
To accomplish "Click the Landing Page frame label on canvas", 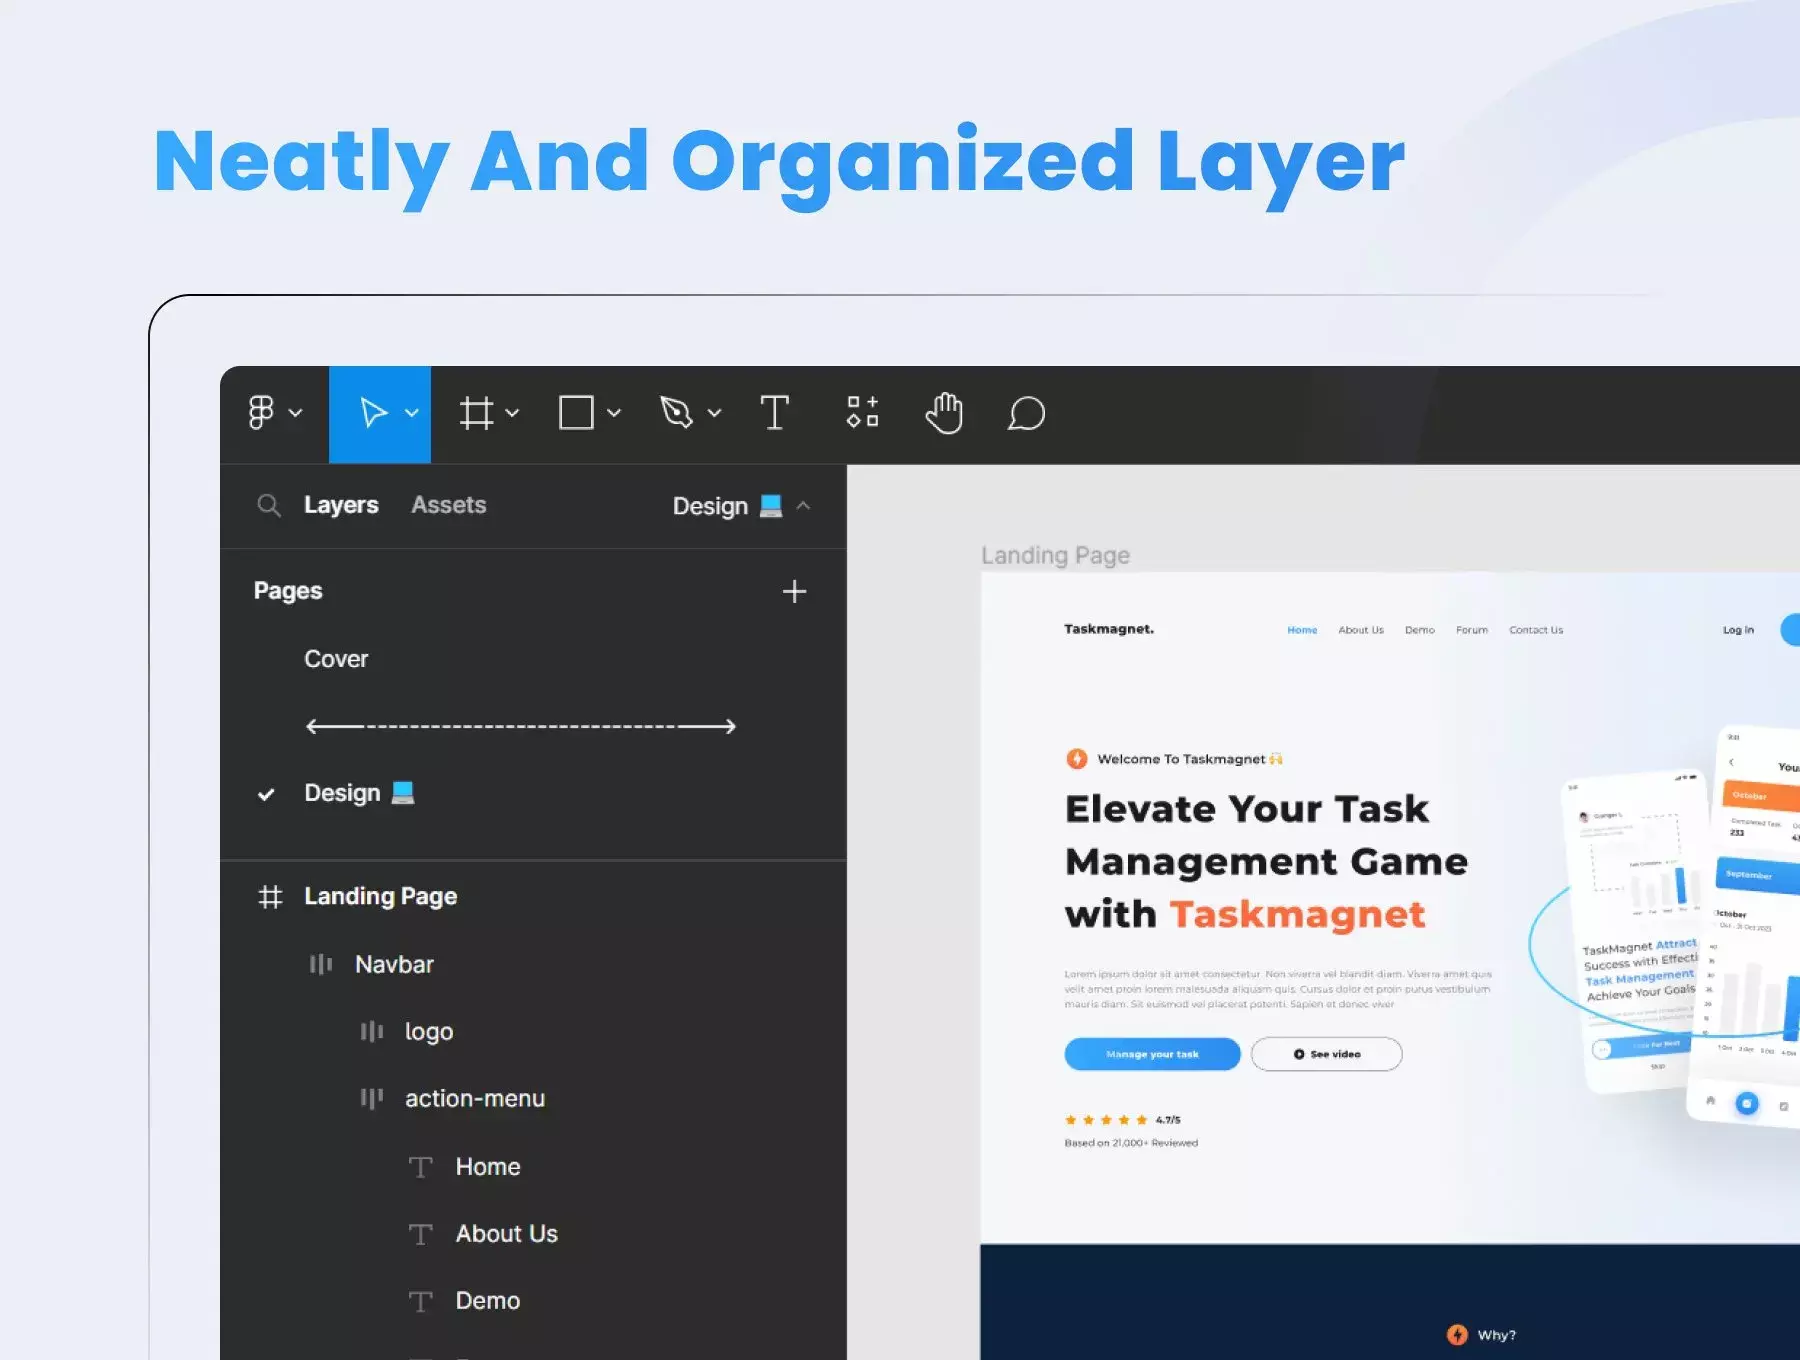I will (x=1055, y=555).
